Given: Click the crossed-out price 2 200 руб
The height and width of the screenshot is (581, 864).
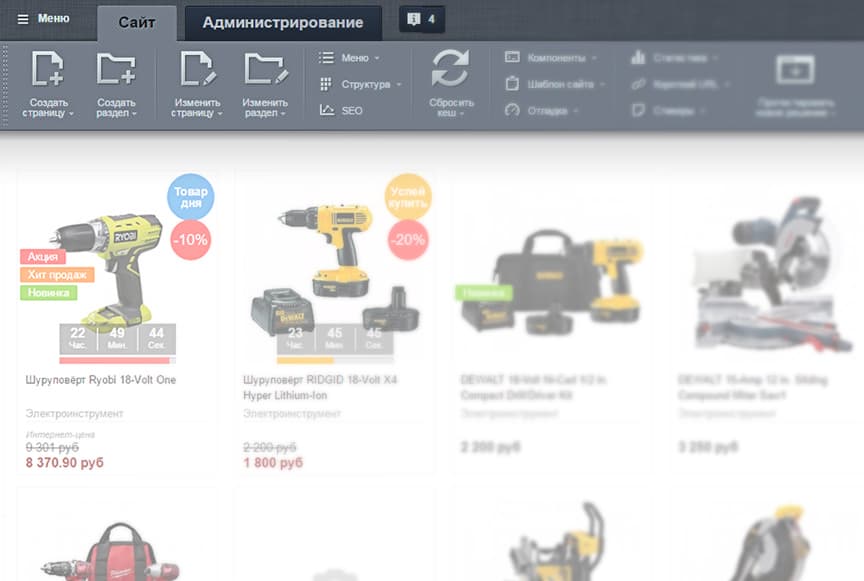Looking at the screenshot, I should tap(270, 447).
